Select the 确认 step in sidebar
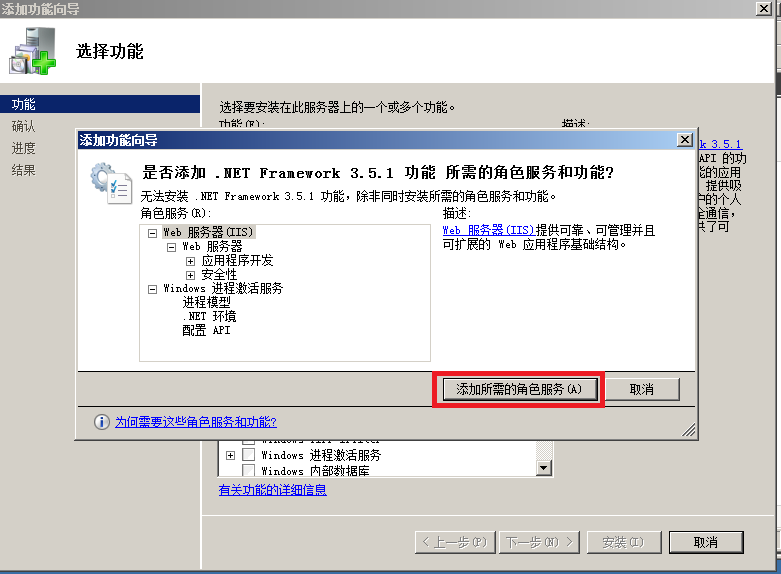781x574 pixels. click(x=23, y=126)
